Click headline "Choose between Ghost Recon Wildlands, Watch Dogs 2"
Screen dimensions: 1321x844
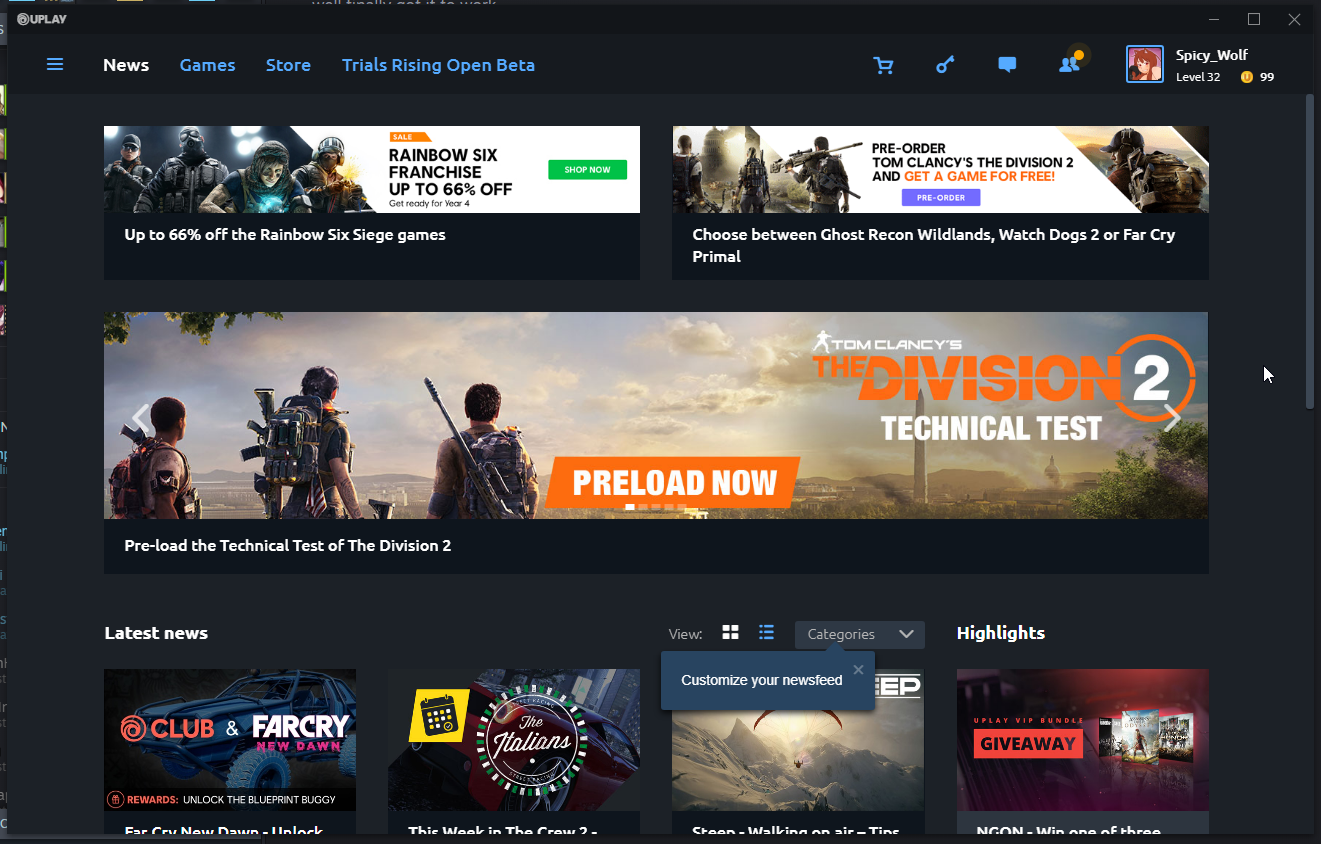pyautogui.click(x=934, y=246)
